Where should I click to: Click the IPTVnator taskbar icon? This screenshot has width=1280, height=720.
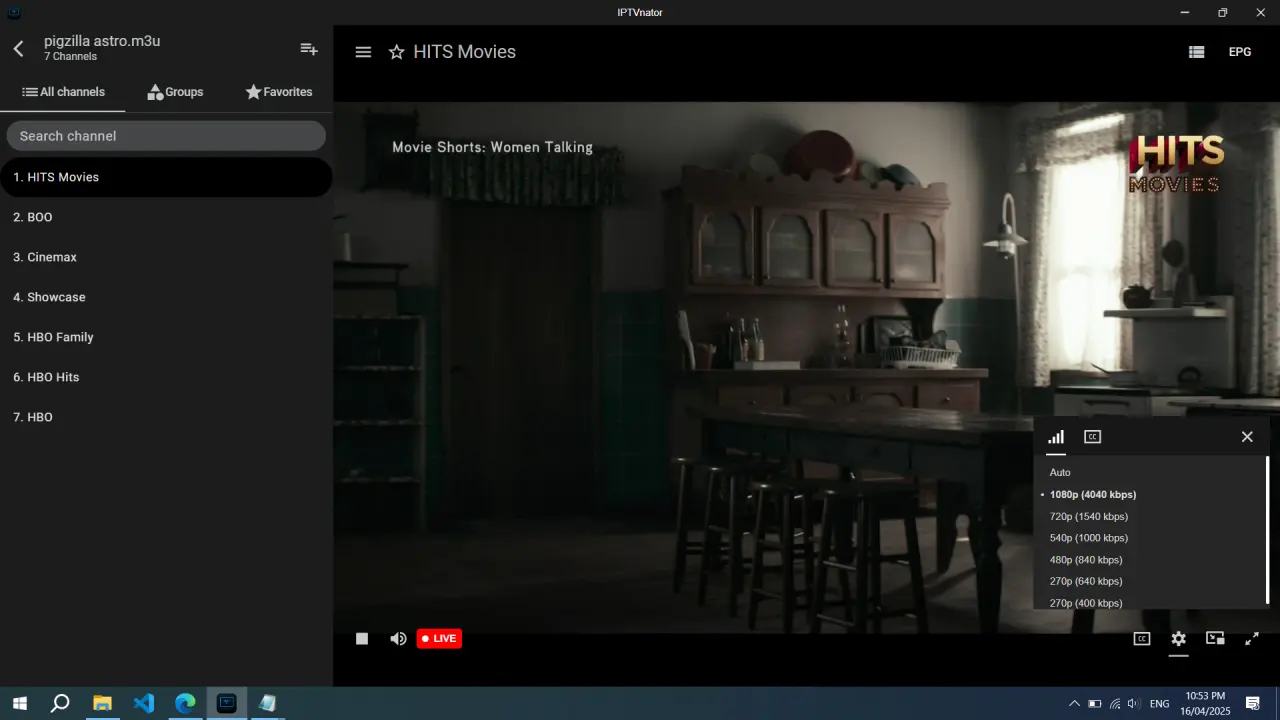(227, 703)
